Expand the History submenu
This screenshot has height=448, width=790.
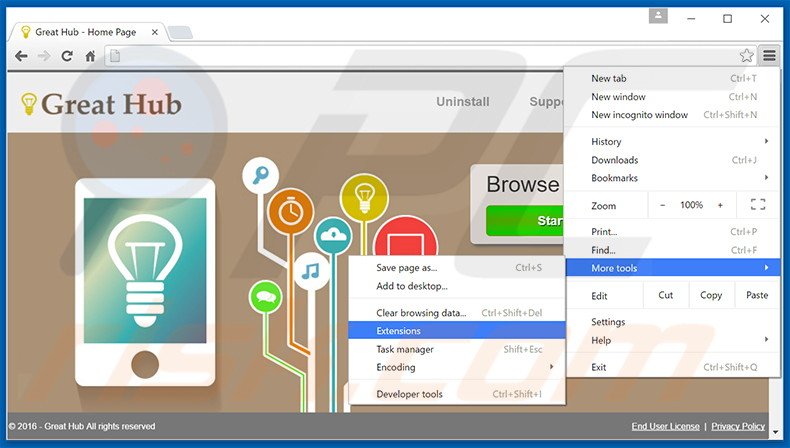[x=673, y=142]
